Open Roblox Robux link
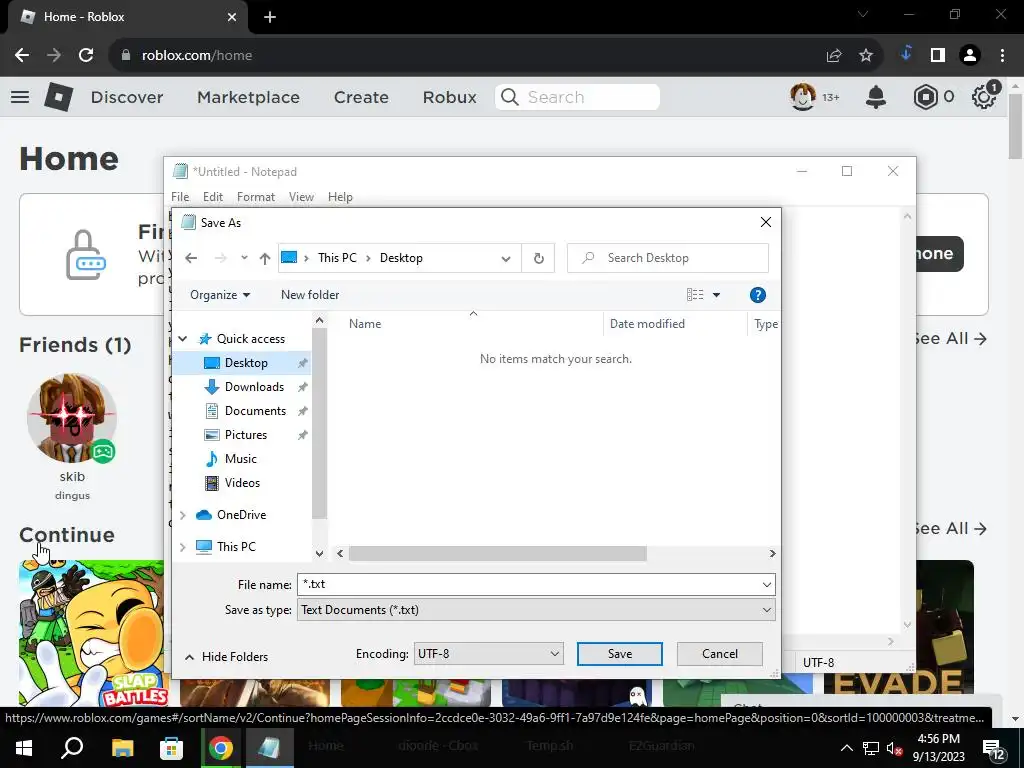Screen dimensions: 1024x768 click(x=449, y=97)
